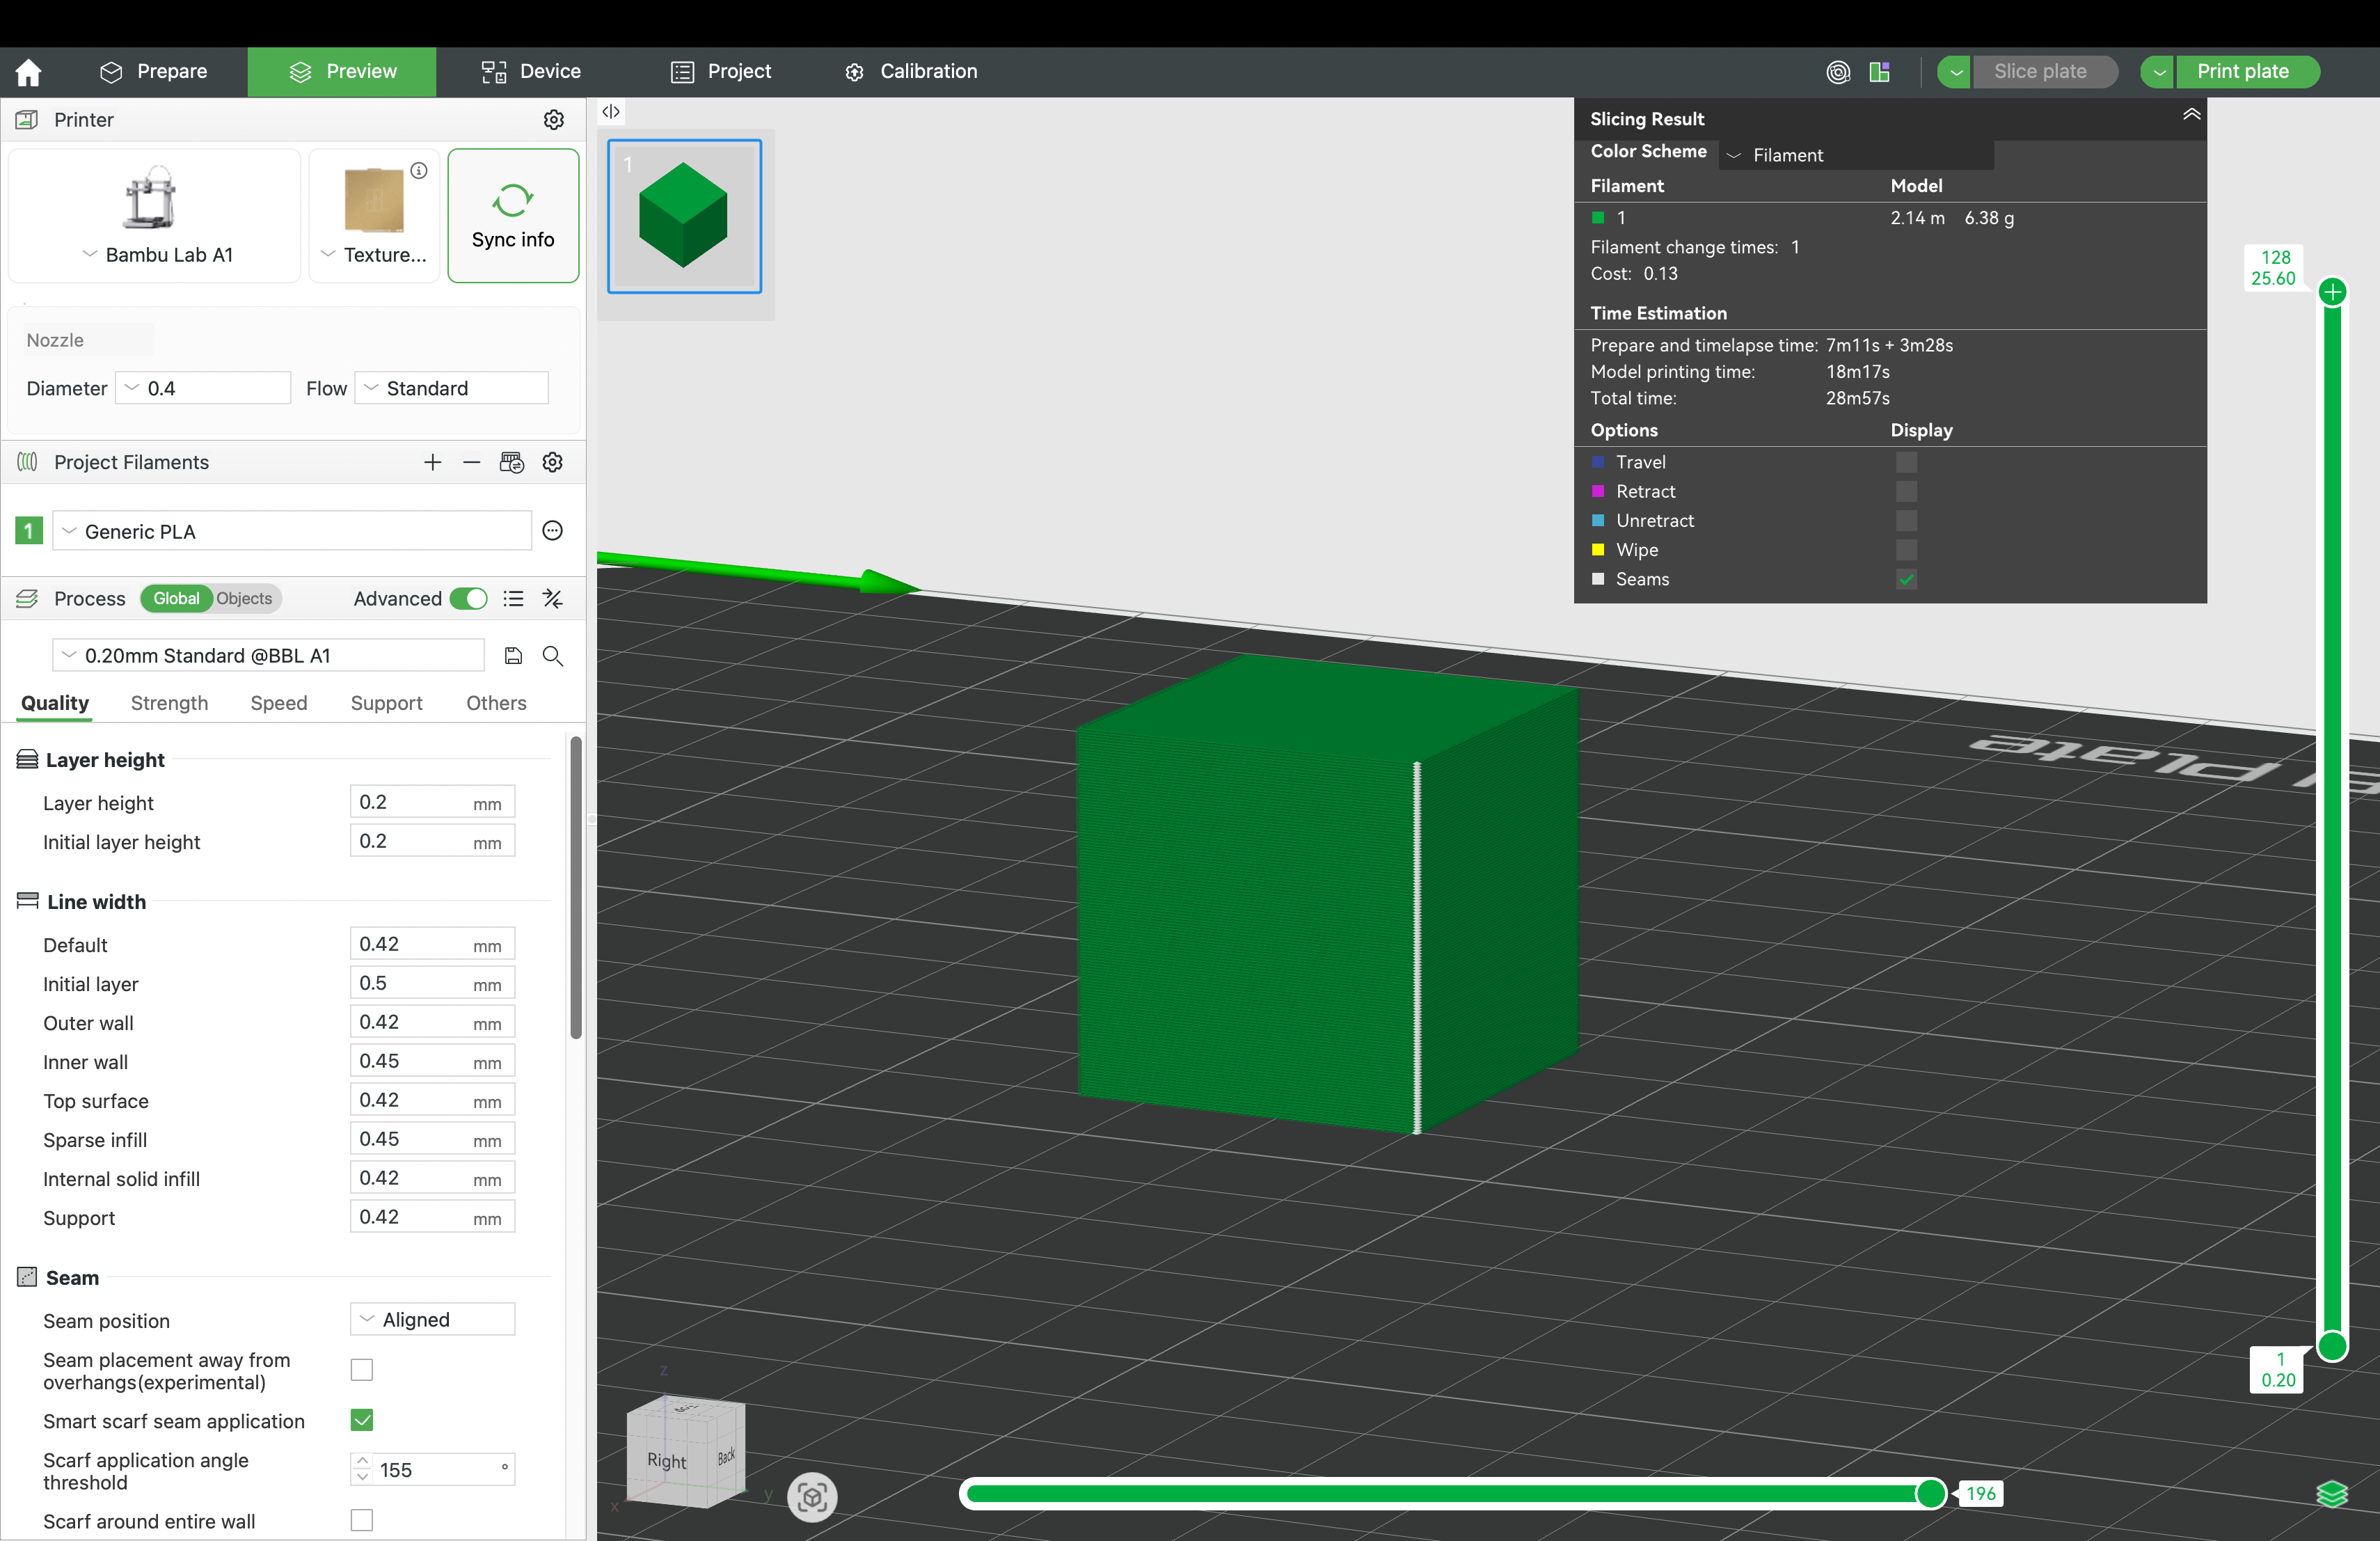Enable Travel display checkbox
This screenshot has width=2380, height=1541.
coord(1906,462)
